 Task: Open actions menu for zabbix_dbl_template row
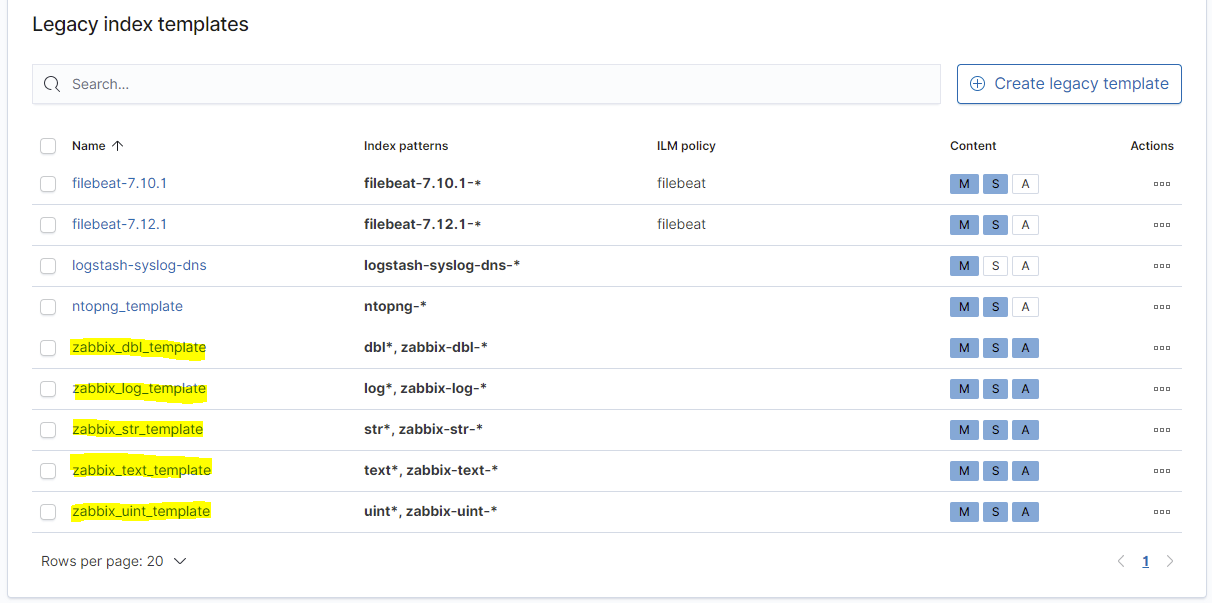pos(1161,348)
